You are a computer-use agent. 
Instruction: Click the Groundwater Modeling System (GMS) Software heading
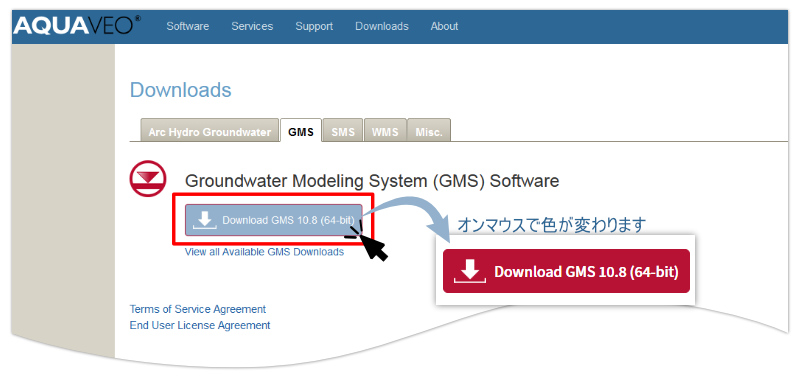coord(372,181)
